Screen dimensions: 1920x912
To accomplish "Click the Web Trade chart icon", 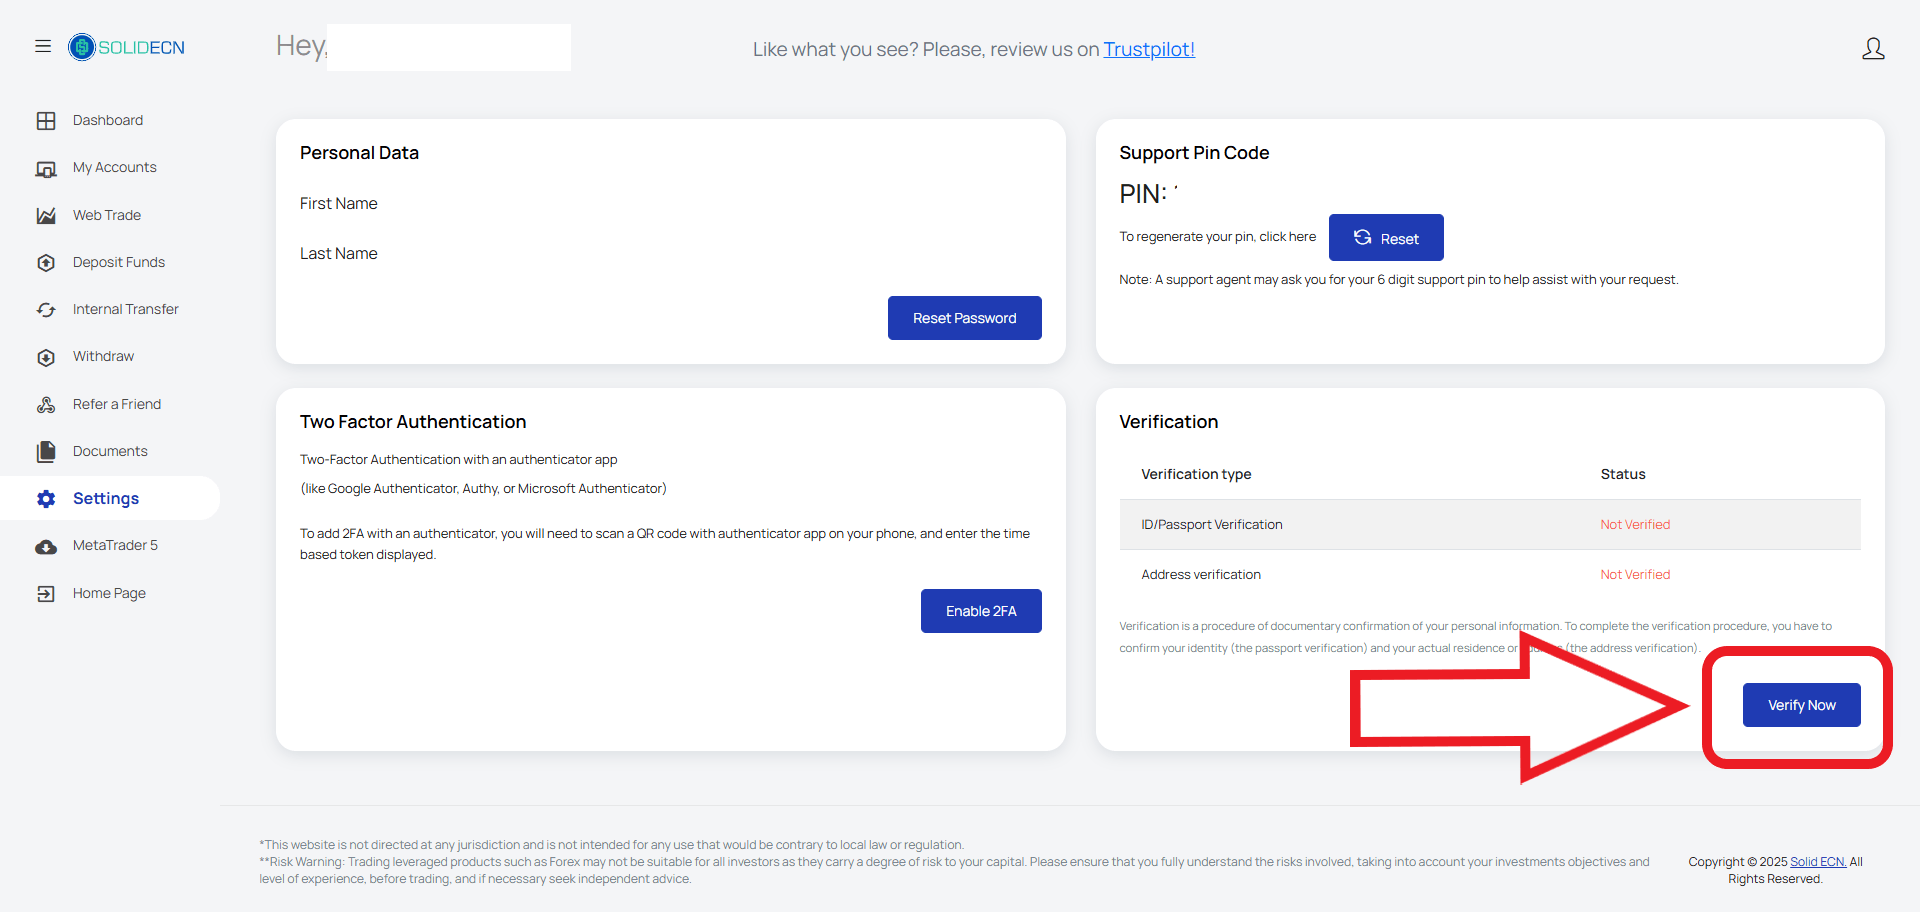I will [46, 216].
